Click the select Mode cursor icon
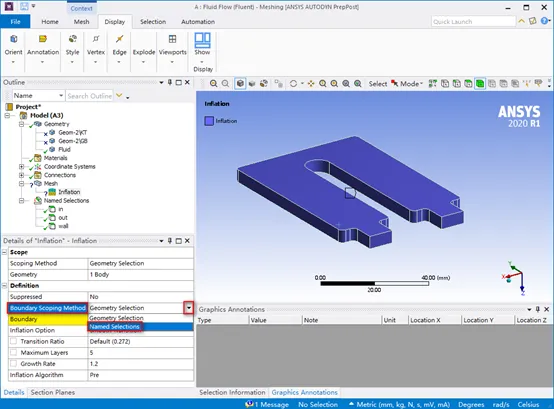 coord(394,84)
